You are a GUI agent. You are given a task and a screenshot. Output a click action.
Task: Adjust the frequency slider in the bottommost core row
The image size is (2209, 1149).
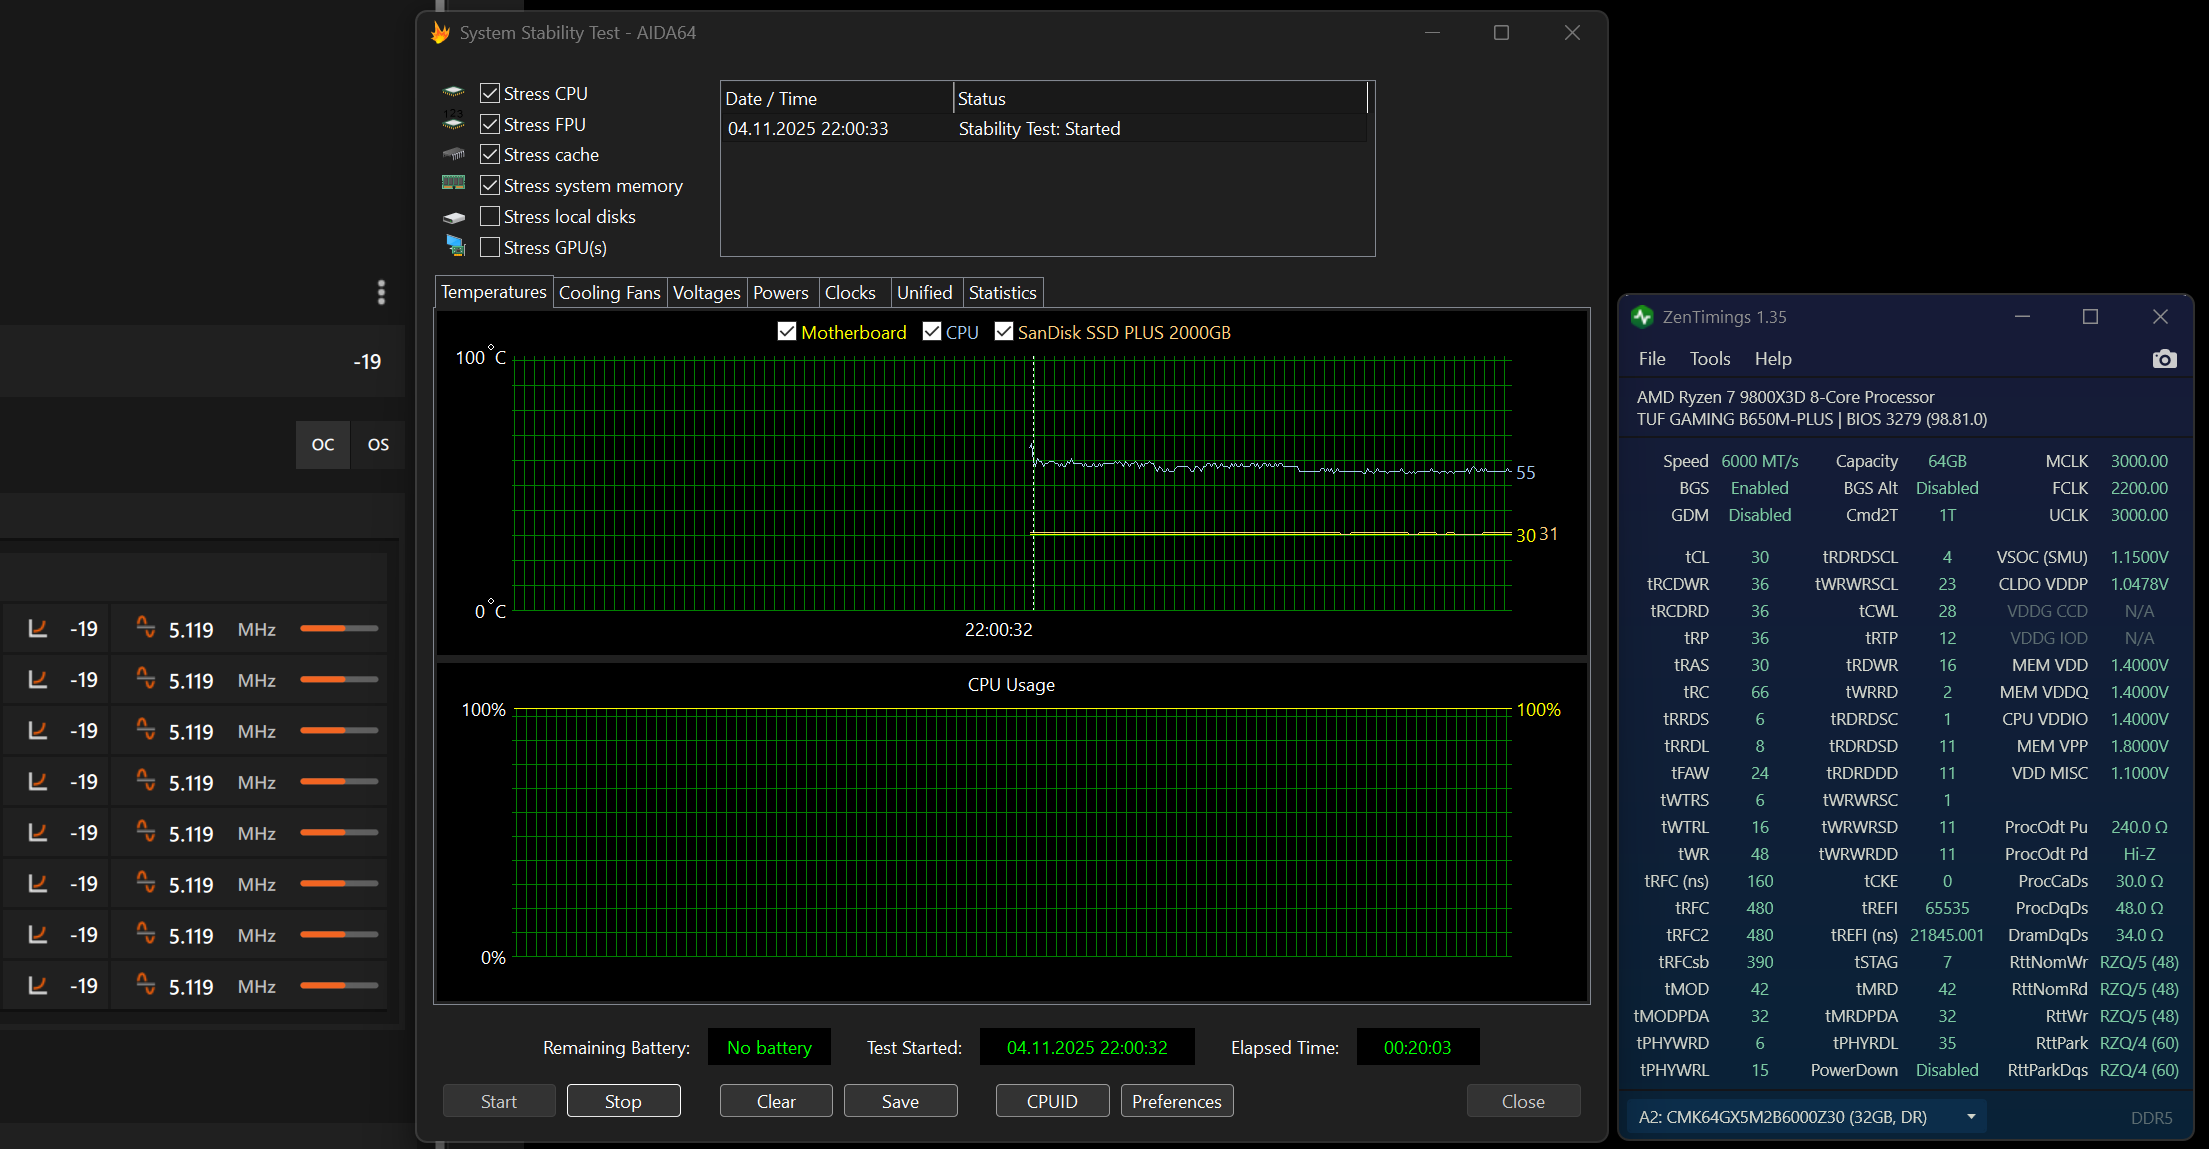tap(339, 986)
